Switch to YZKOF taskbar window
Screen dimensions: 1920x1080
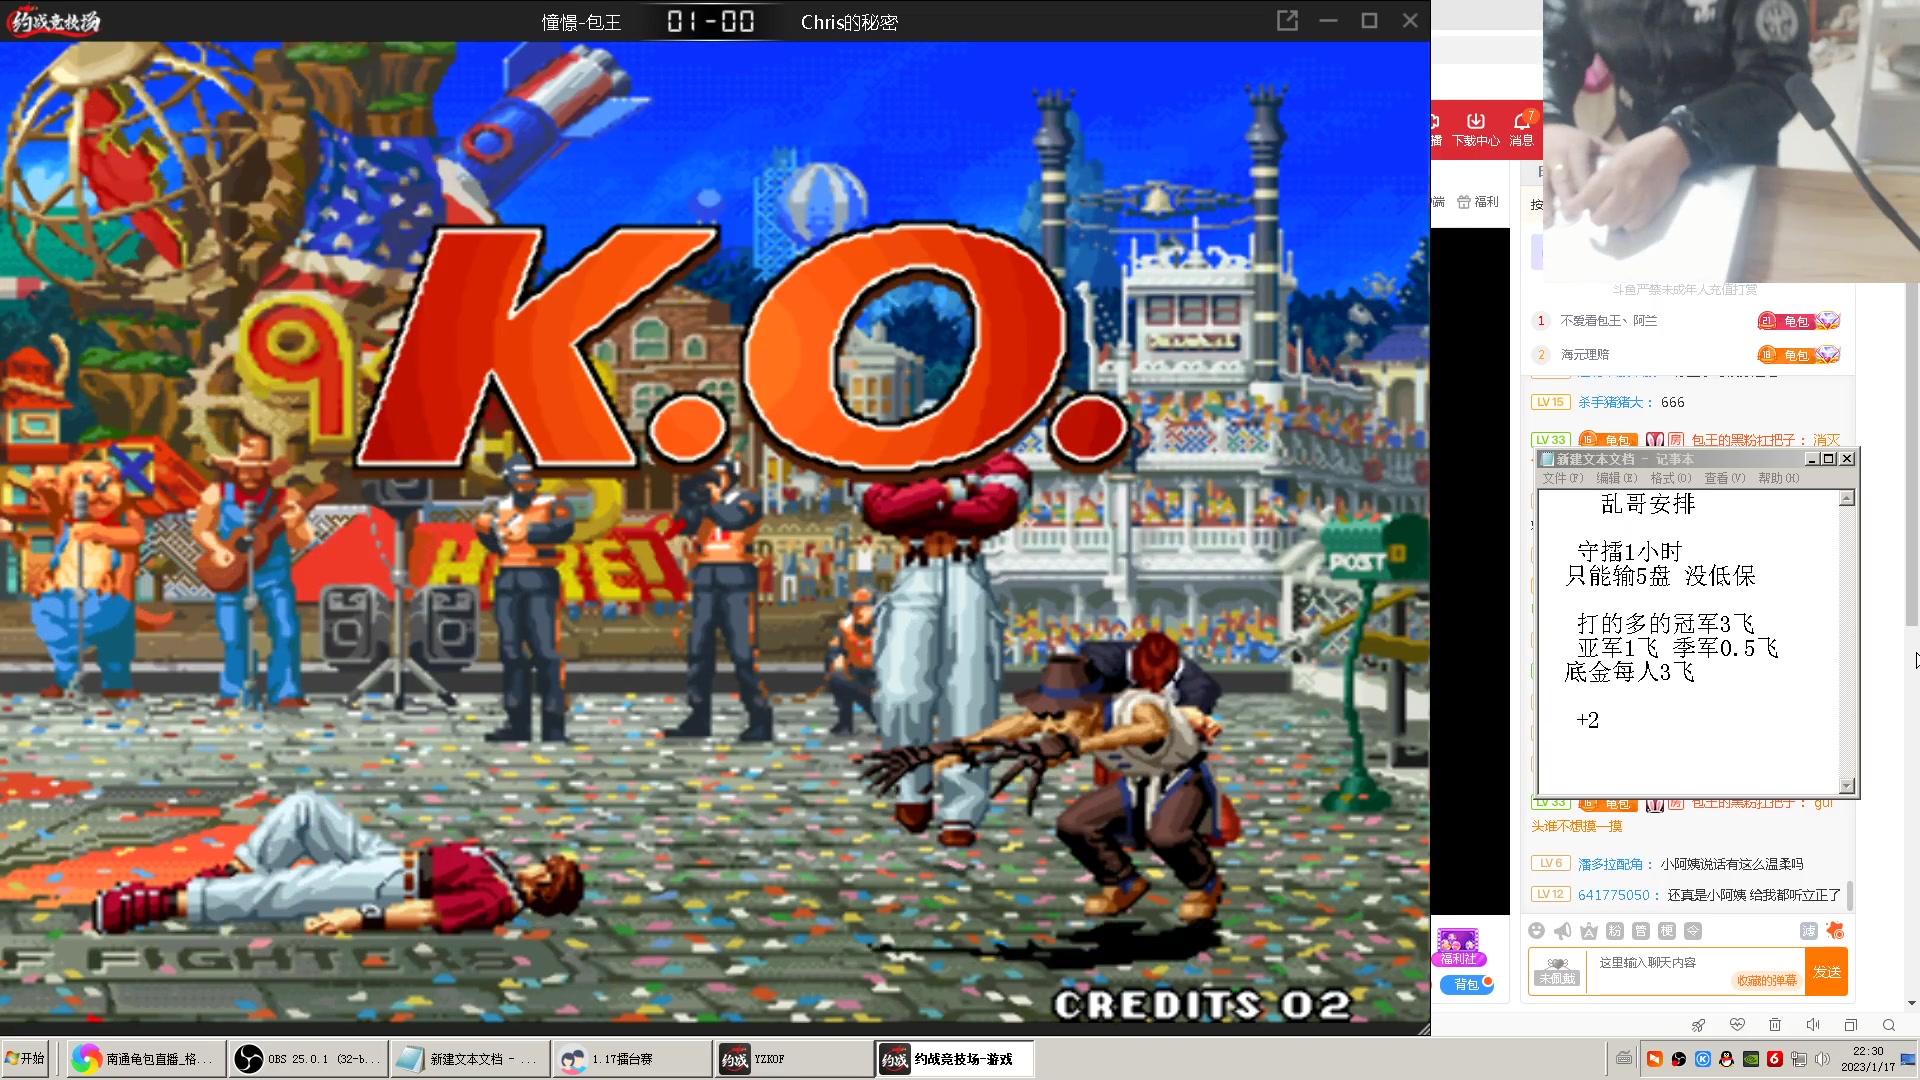coord(794,1059)
